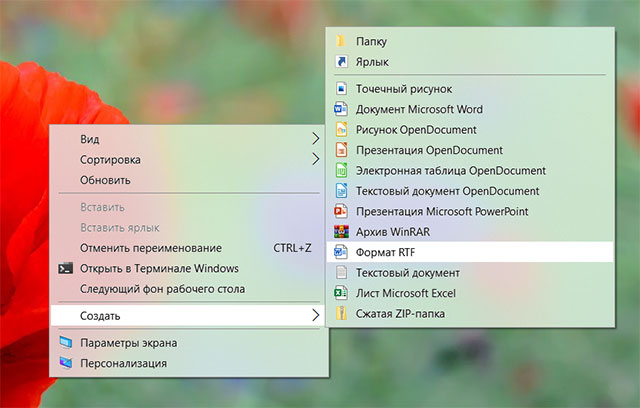The image size is (640, 408).
Task: Click the icon beside Персонализация
Action: tap(65, 363)
